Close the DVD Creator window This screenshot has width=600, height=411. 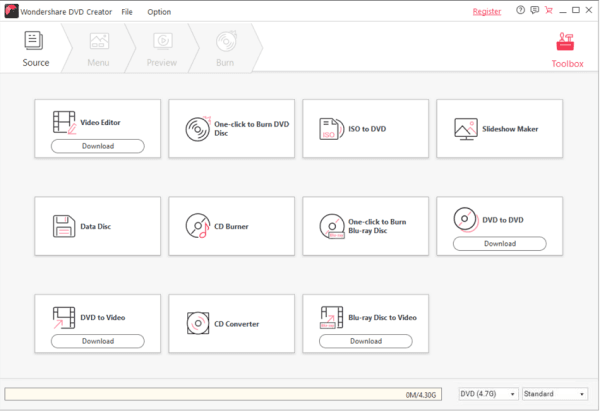[589, 10]
